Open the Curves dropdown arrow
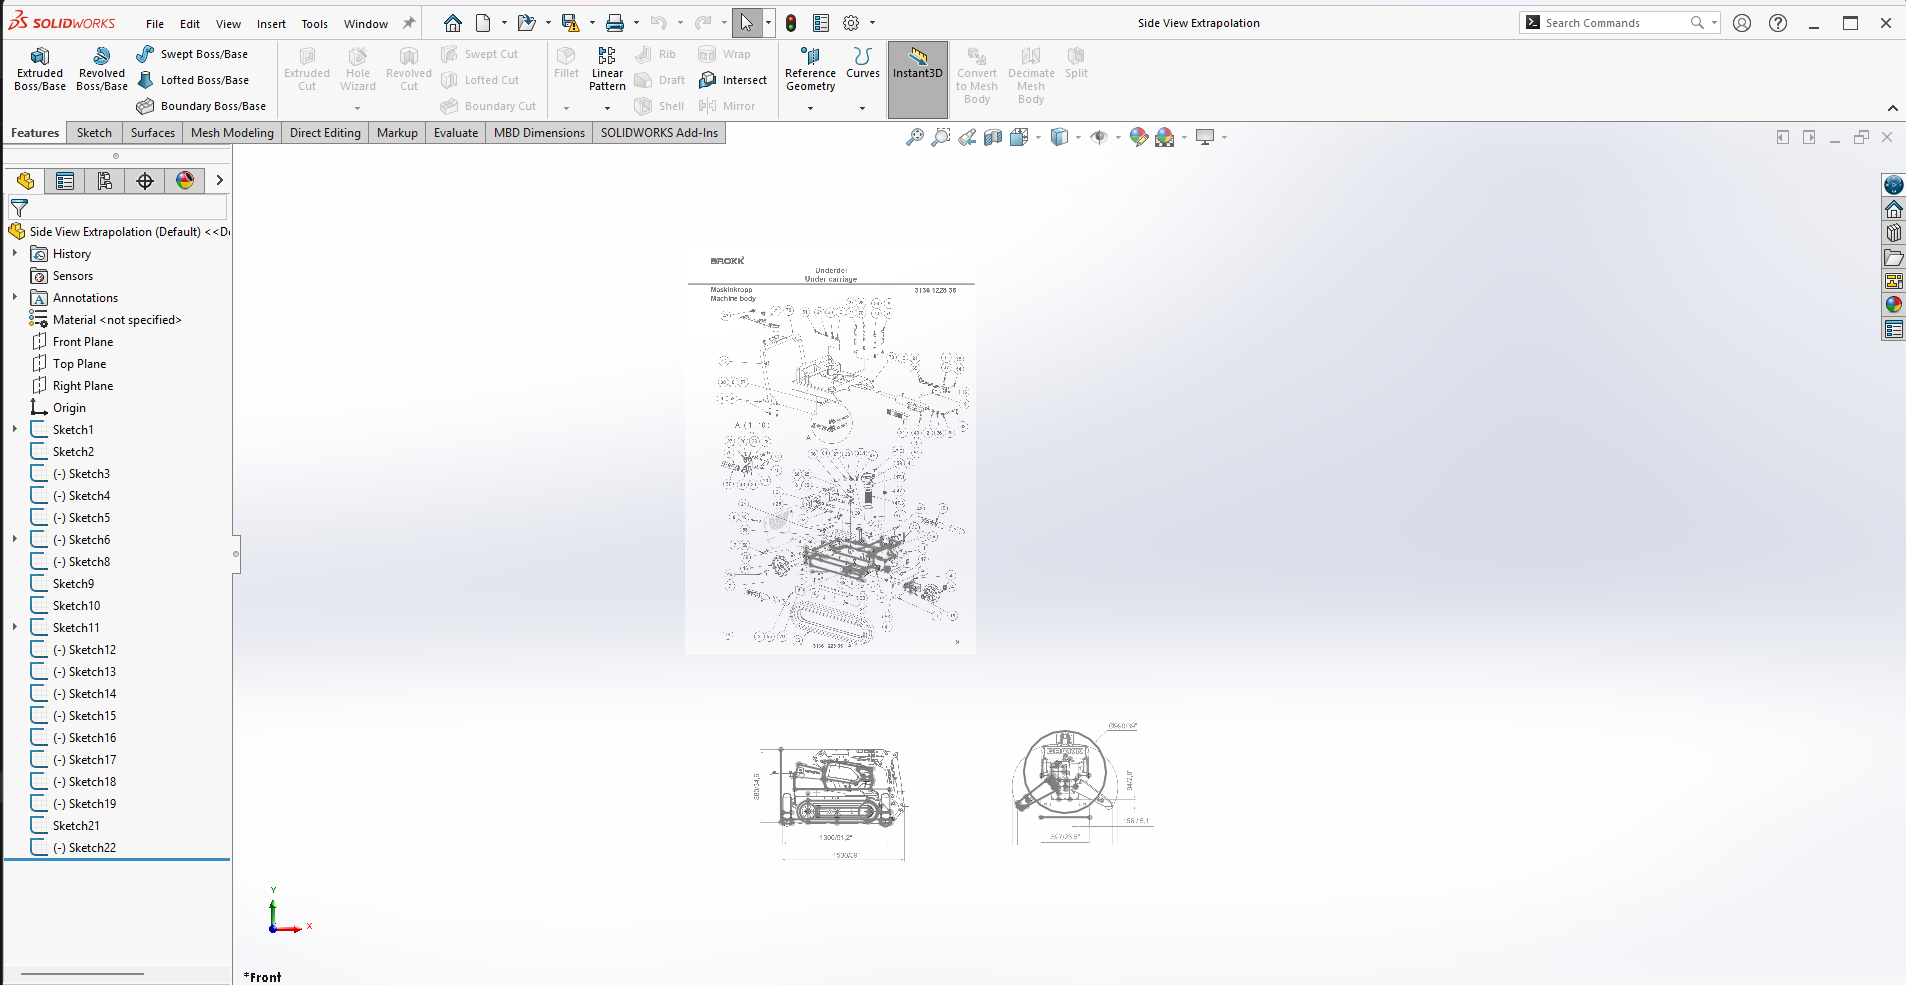 (x=862, y=108)
